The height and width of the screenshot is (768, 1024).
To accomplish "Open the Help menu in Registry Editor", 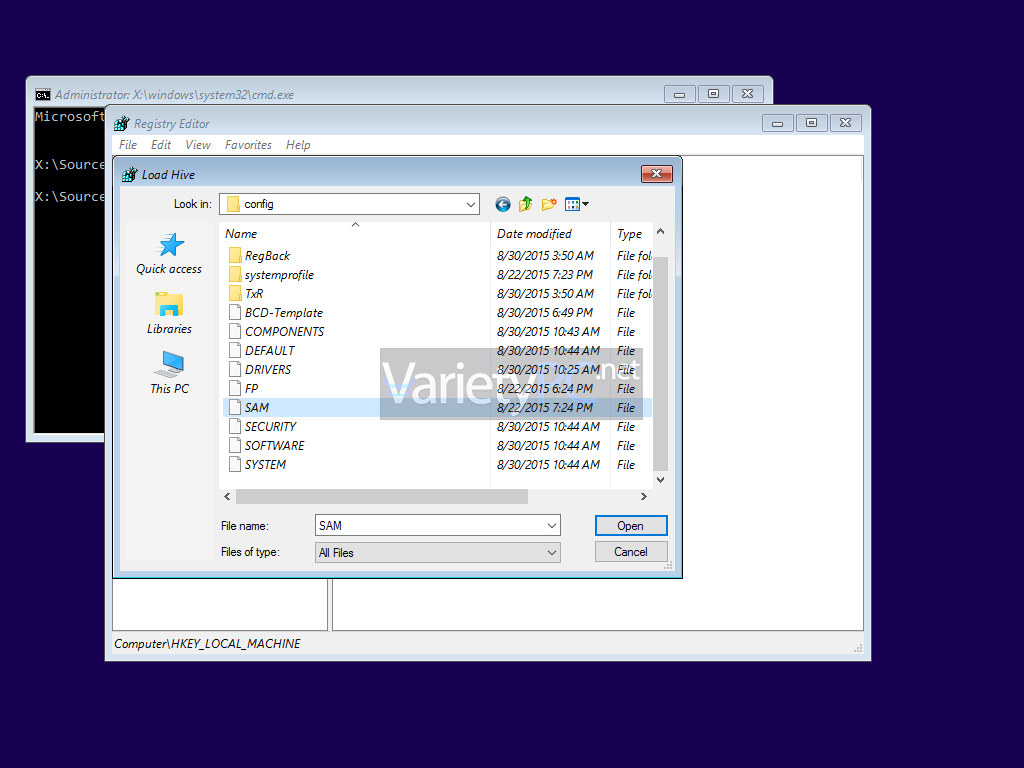I will click(x=298, y=144).
